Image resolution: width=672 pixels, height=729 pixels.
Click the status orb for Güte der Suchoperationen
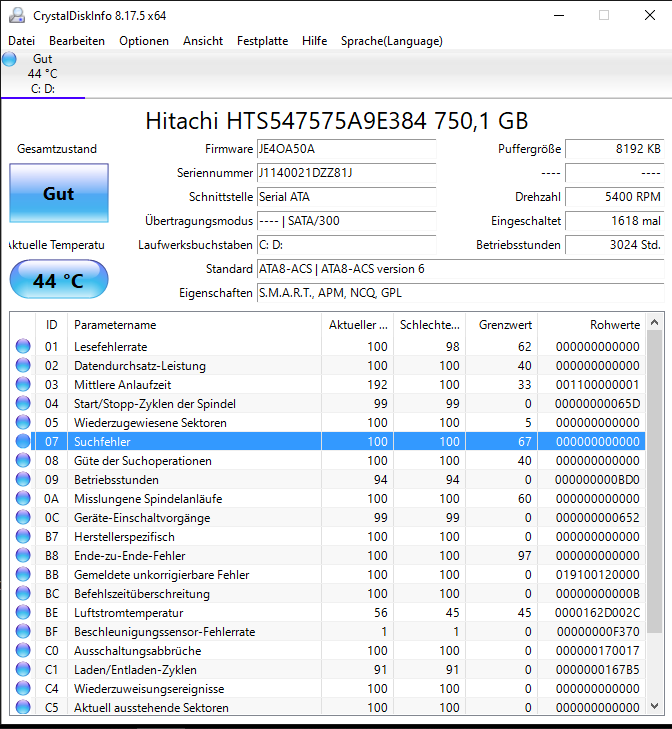[x=23, y=460]
